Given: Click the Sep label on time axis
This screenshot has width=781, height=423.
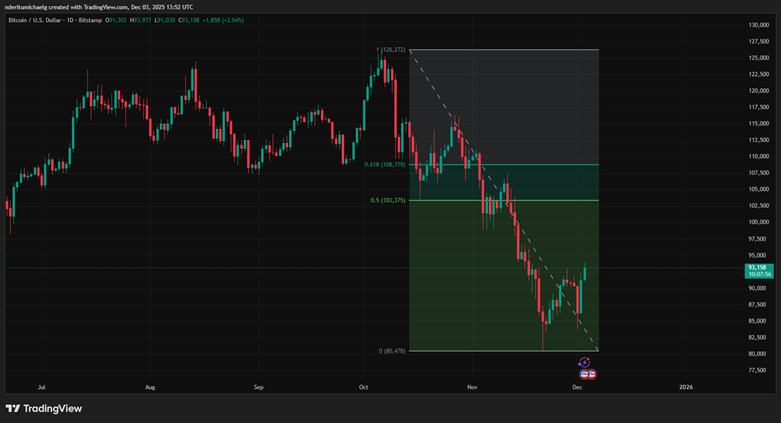Looking at the screenshot, I should [x=259, y=387].
